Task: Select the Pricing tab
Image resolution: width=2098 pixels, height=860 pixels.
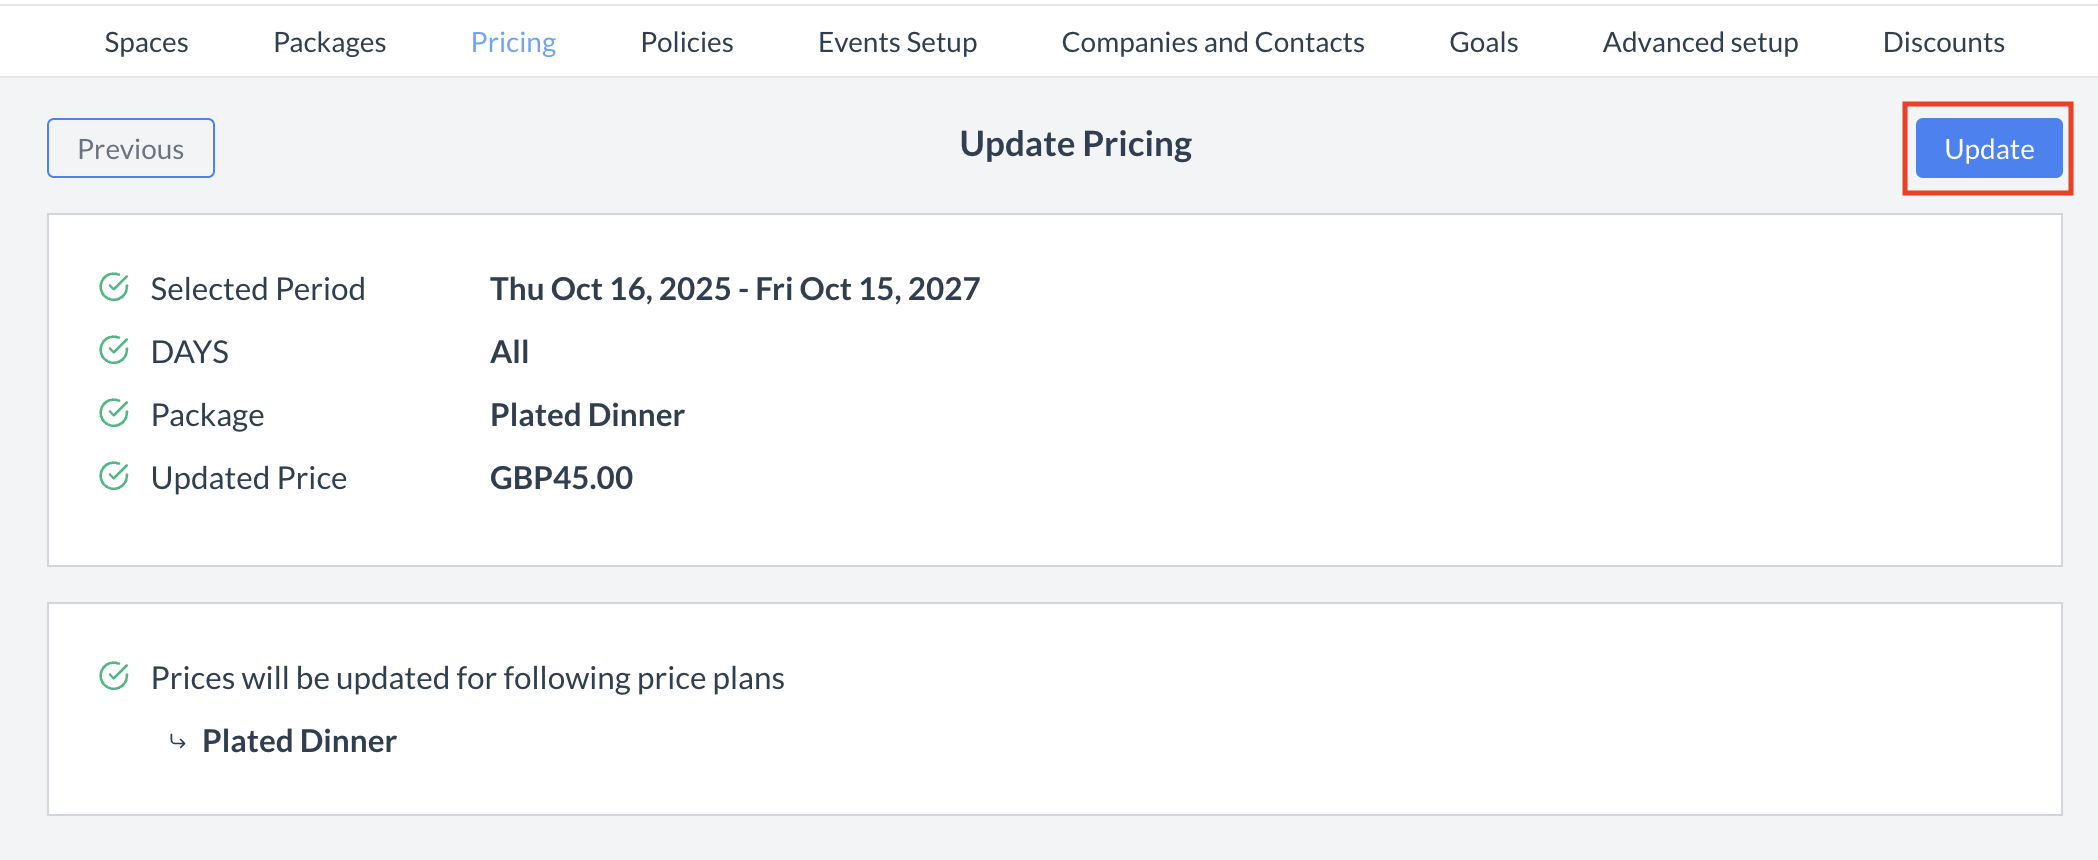Action: [513, 41]
